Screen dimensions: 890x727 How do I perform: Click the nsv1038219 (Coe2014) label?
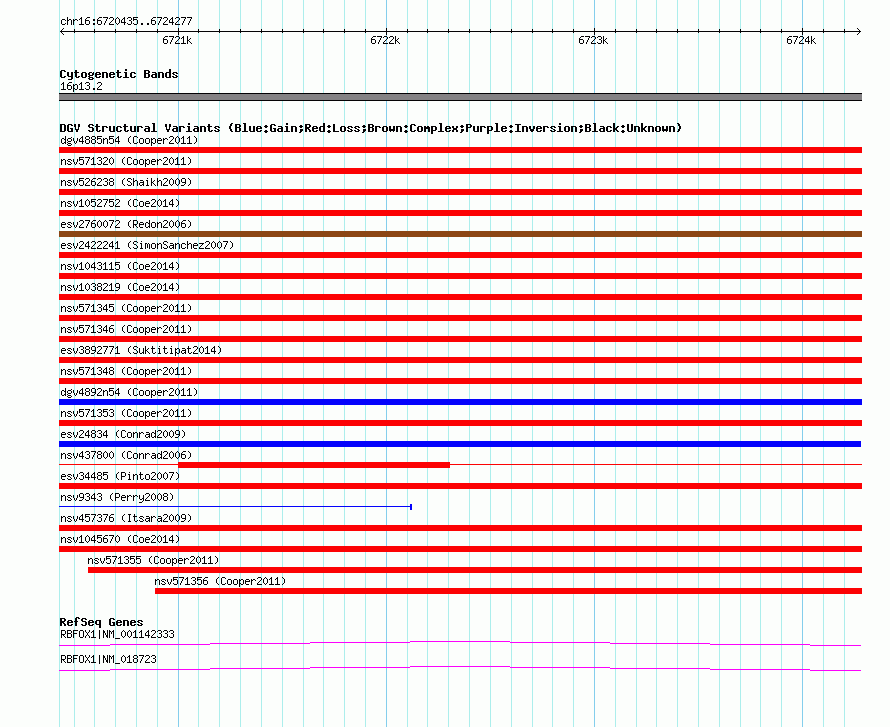(120, 287)
